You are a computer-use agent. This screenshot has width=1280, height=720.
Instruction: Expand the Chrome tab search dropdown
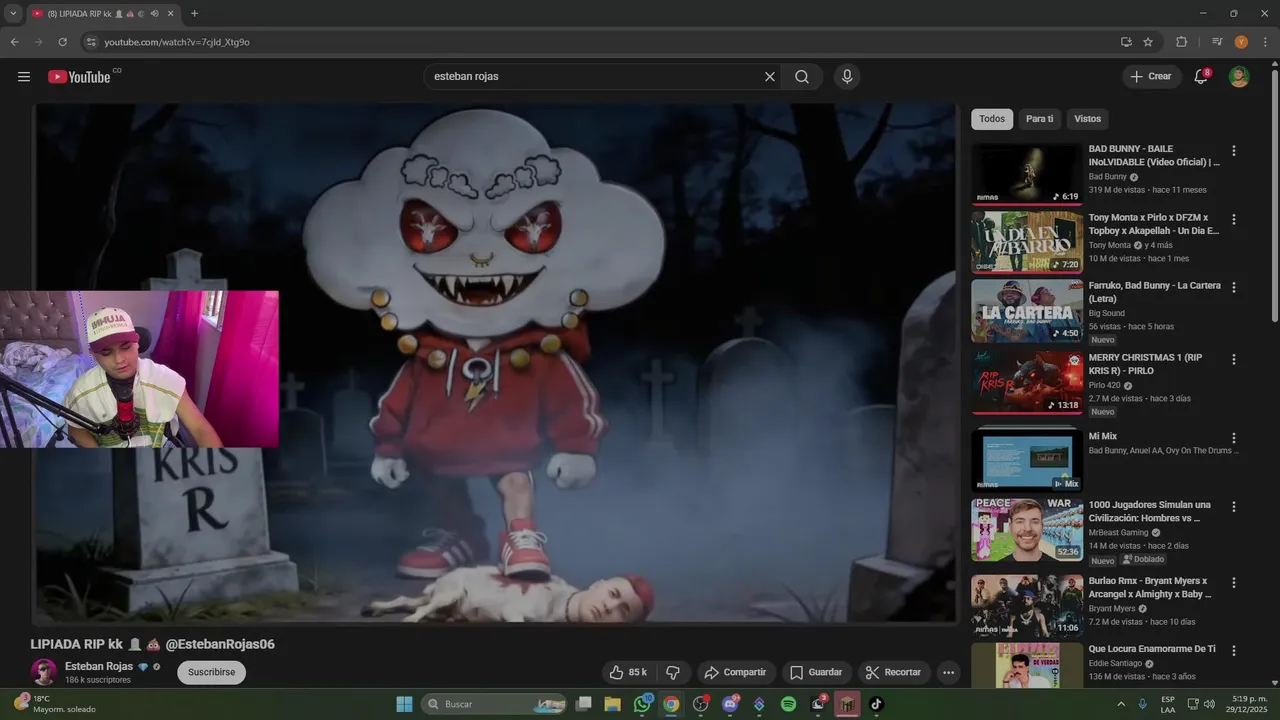13,13
